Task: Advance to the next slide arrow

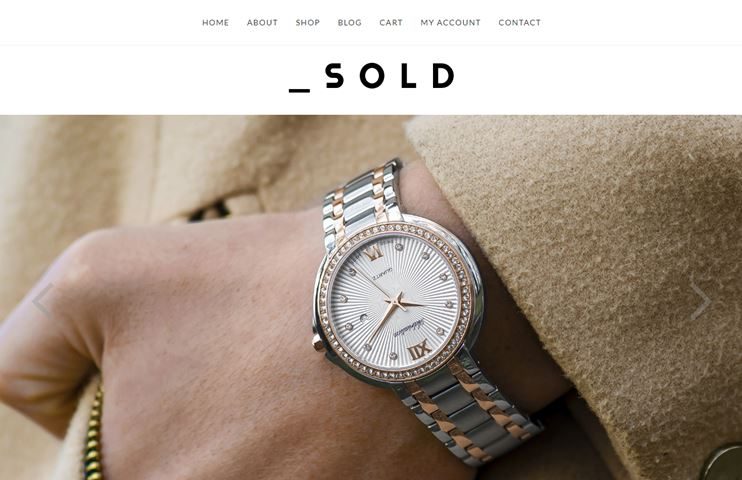Action: click(700, 300)
